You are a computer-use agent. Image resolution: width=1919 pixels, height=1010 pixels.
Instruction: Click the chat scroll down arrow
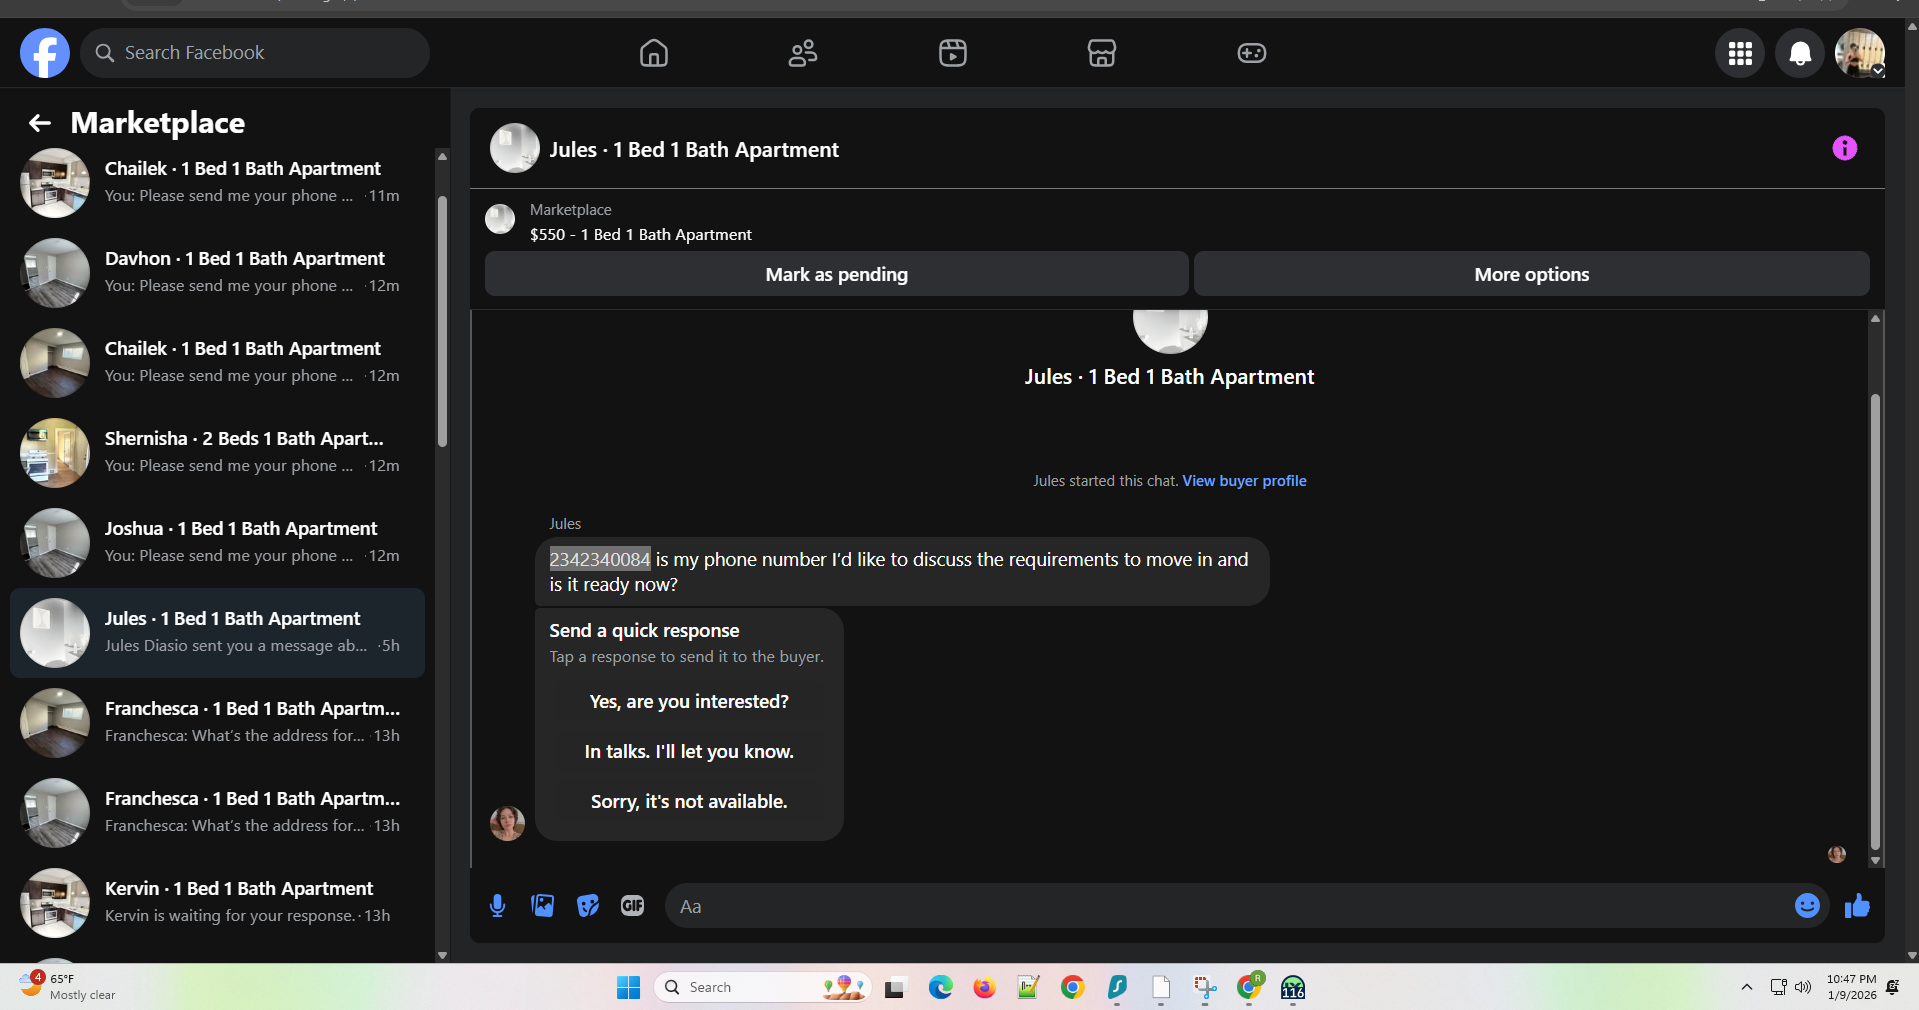point(1875,861)
